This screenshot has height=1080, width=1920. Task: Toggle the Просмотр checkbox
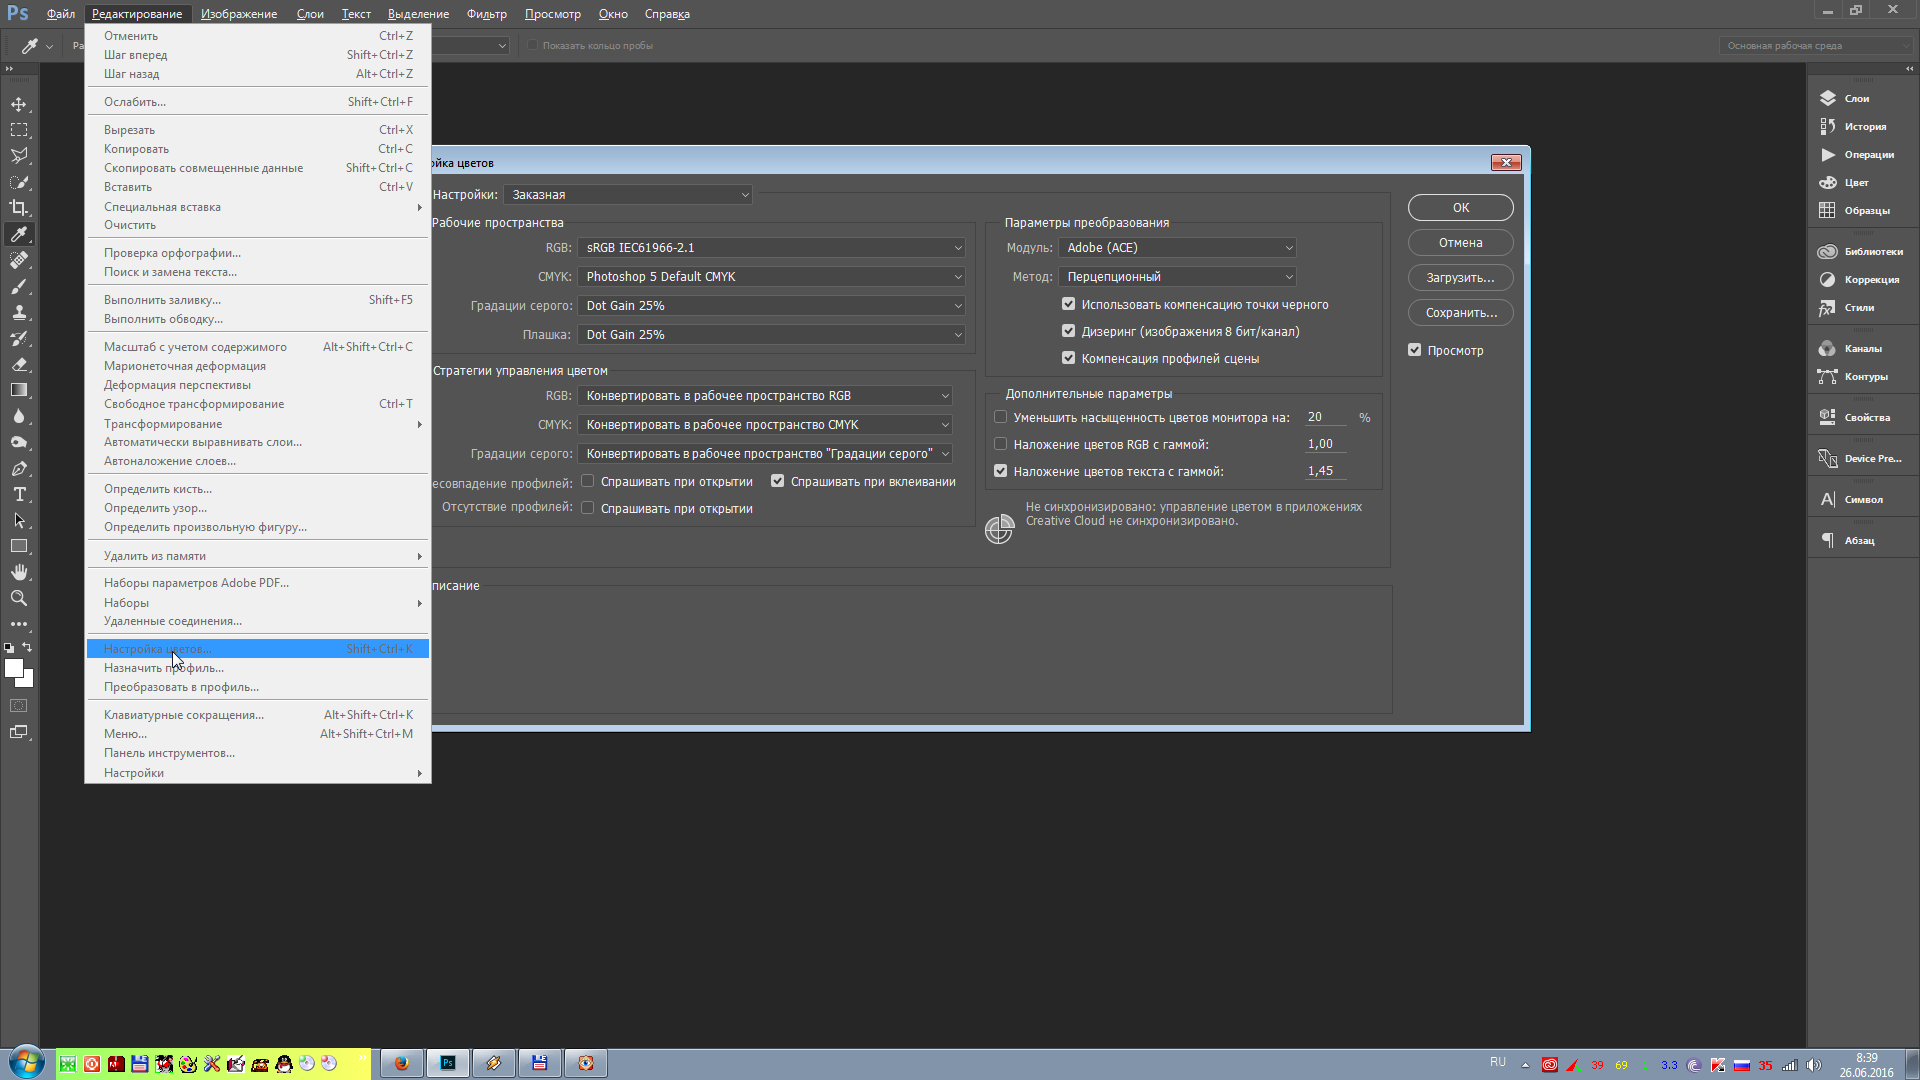pyautogui.click(x=1415, y=350)
